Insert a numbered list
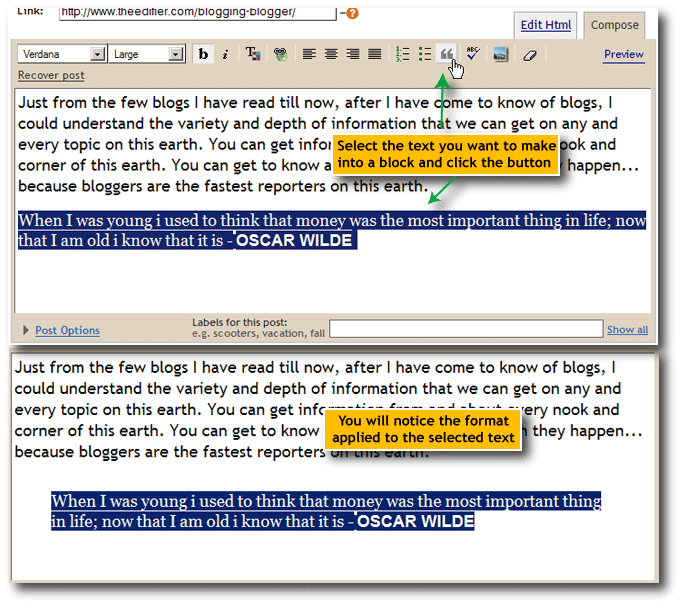The height and width of the screenshot is (605, 681). [x=403, y=54]
